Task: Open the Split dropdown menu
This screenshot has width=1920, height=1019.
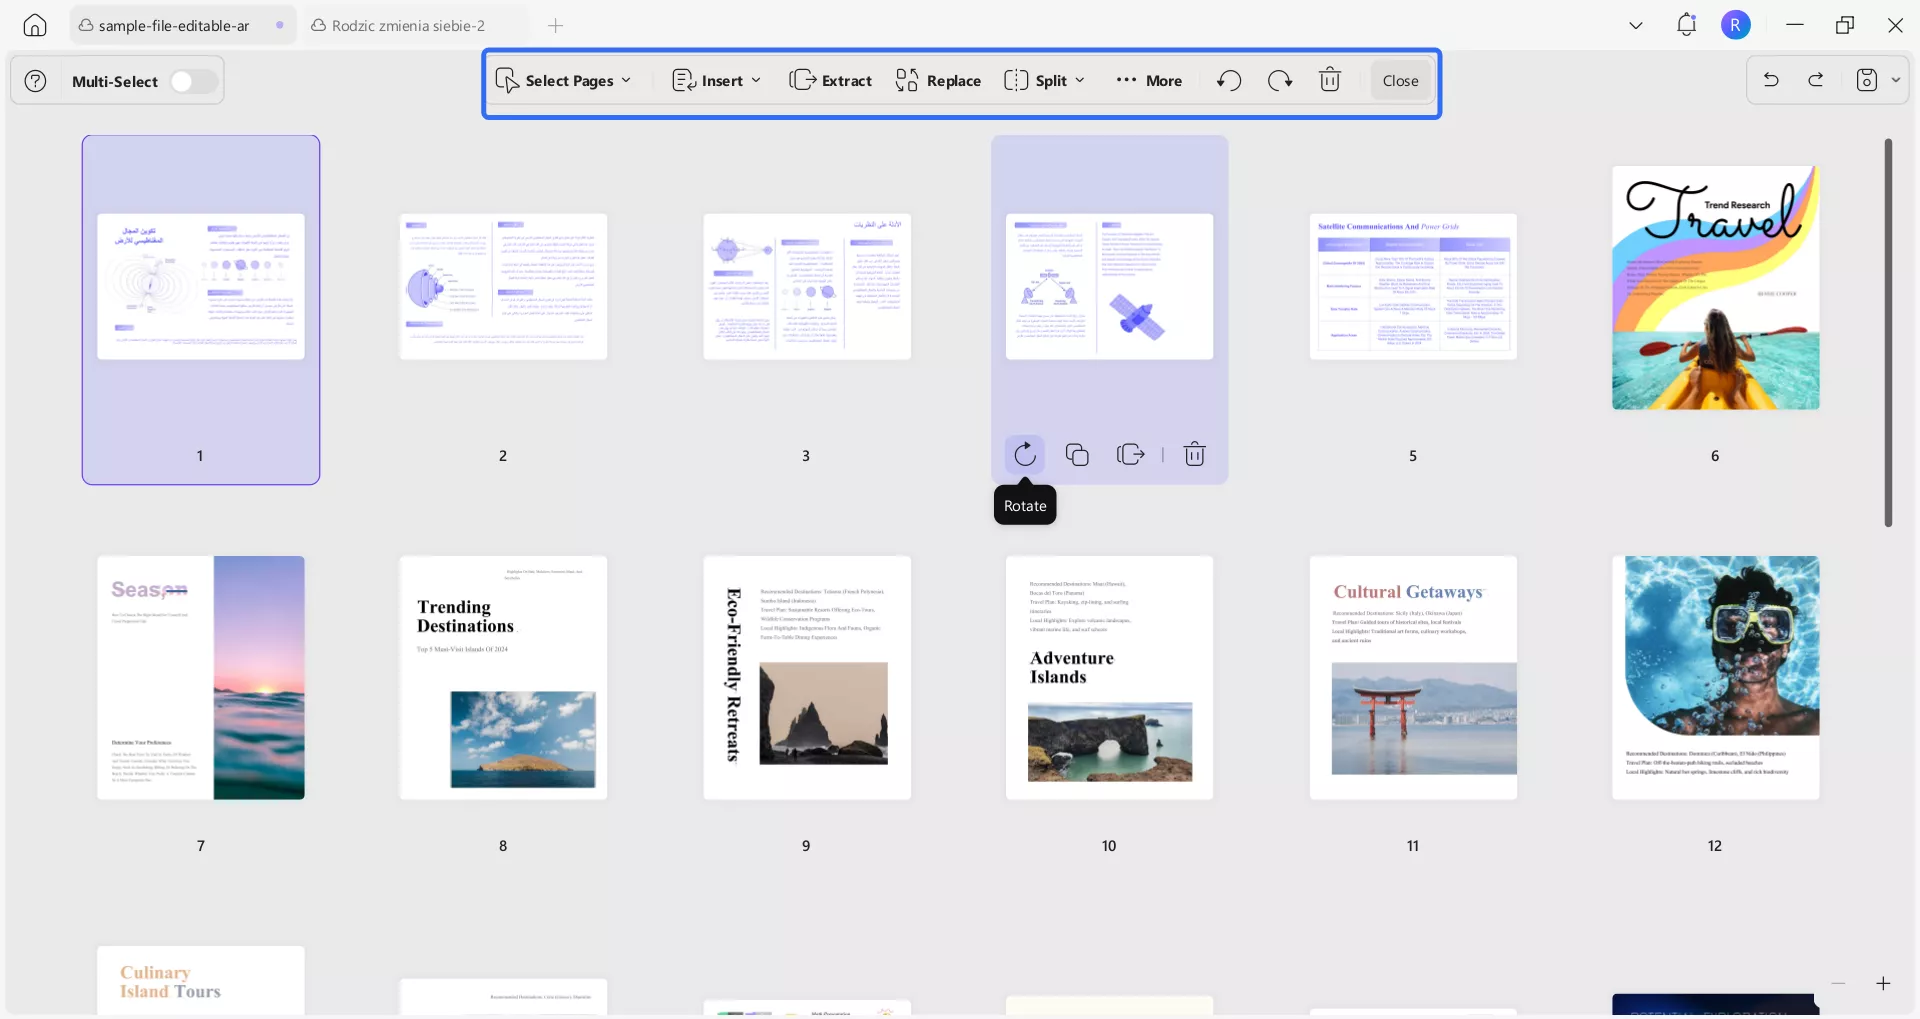Action: 1044,81
